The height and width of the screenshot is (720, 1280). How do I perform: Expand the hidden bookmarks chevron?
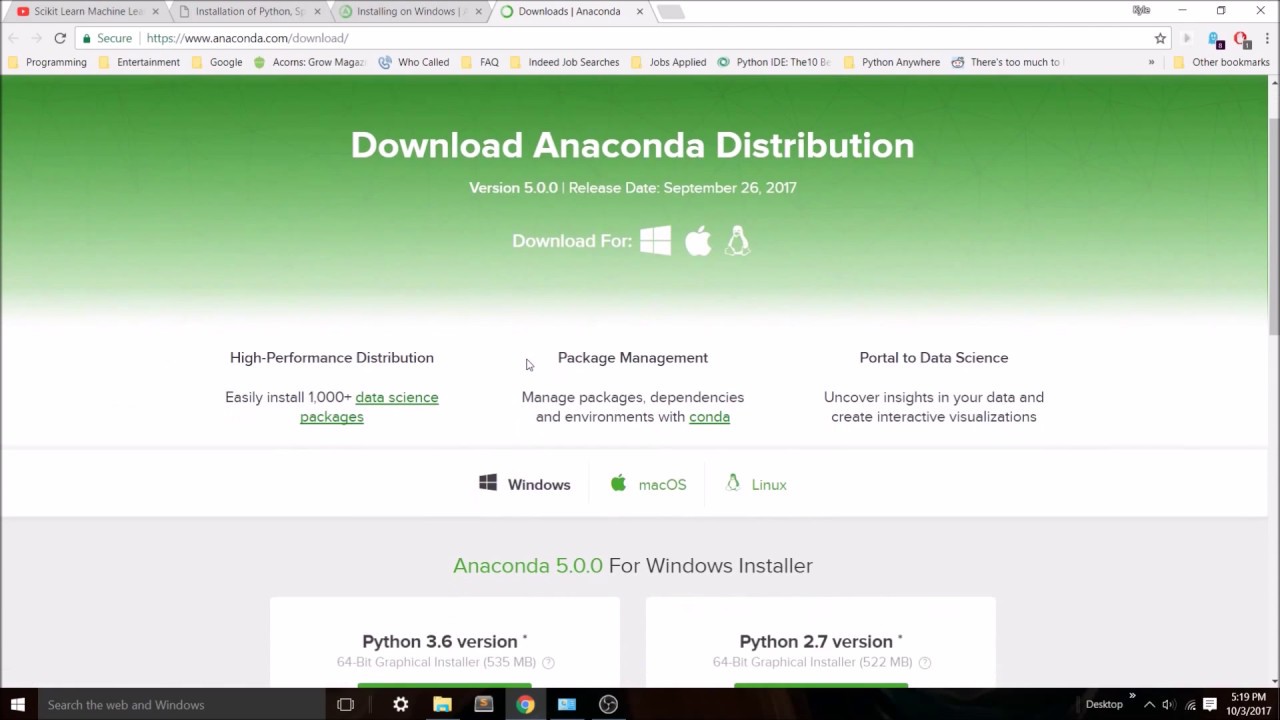(x=1151, y=62)
